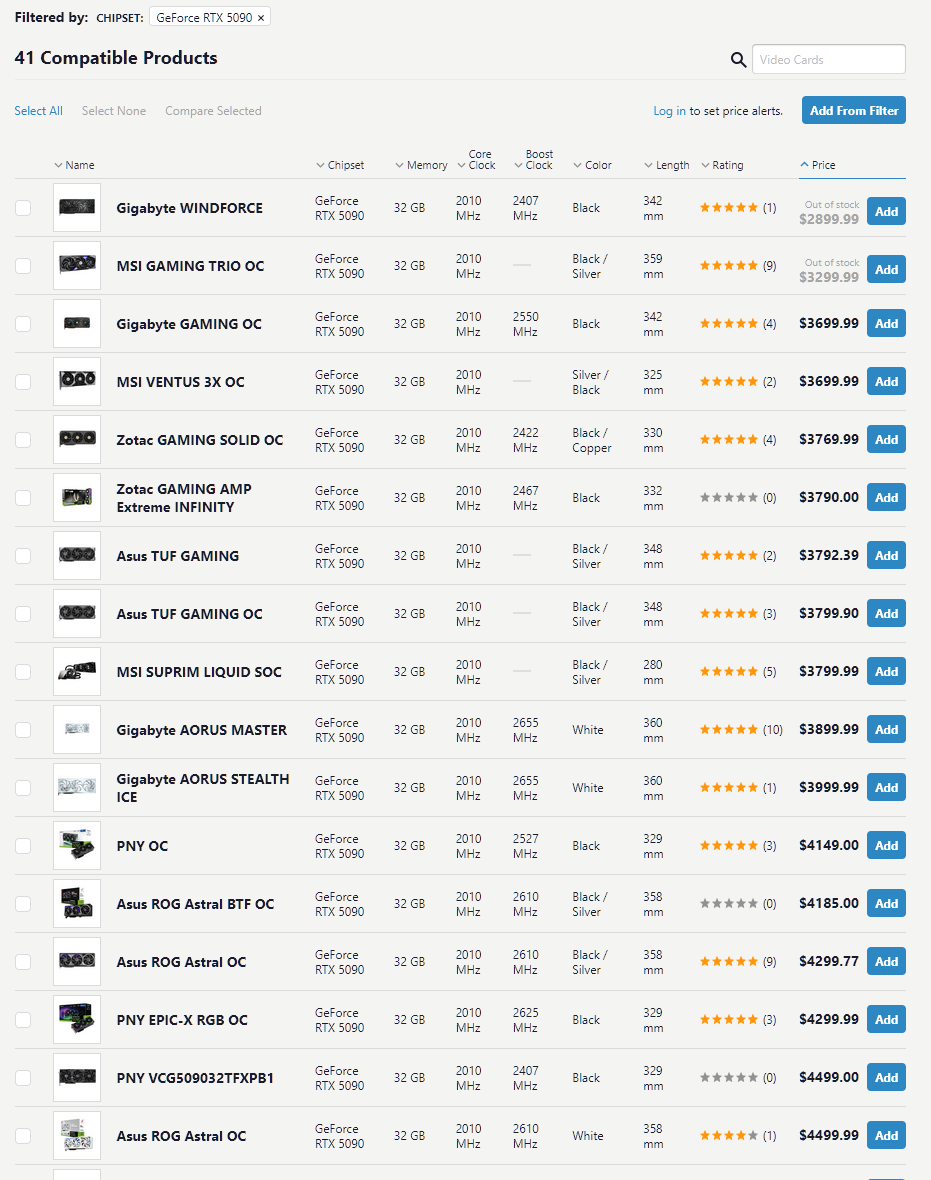Check the MSI VENTUS 3X OC checkbox

coord(23,382)
